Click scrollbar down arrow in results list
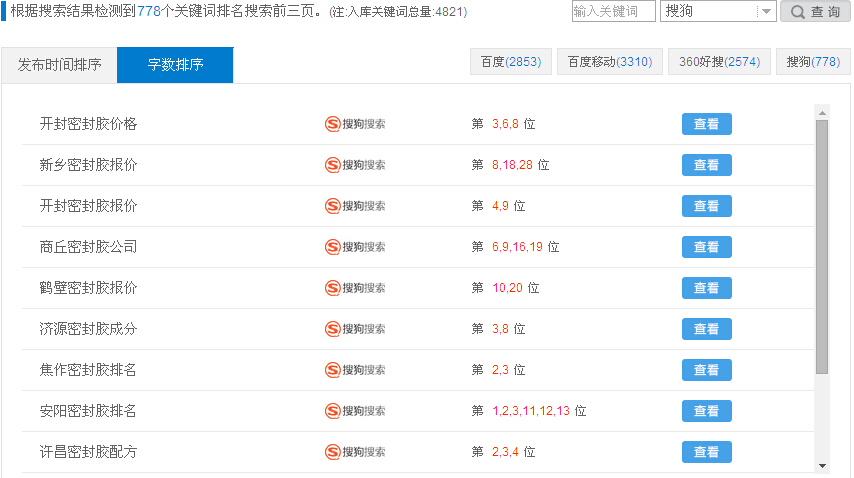The width and height of the screenshot is (854, 478). pyautogui.click(x=822, y=465)
